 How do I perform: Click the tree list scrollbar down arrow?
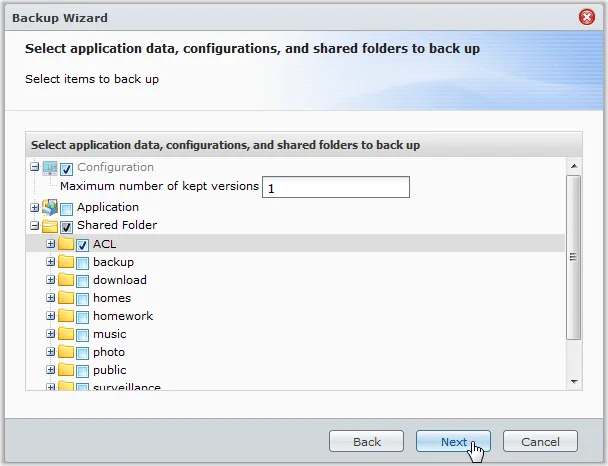[x=574, y=381]
